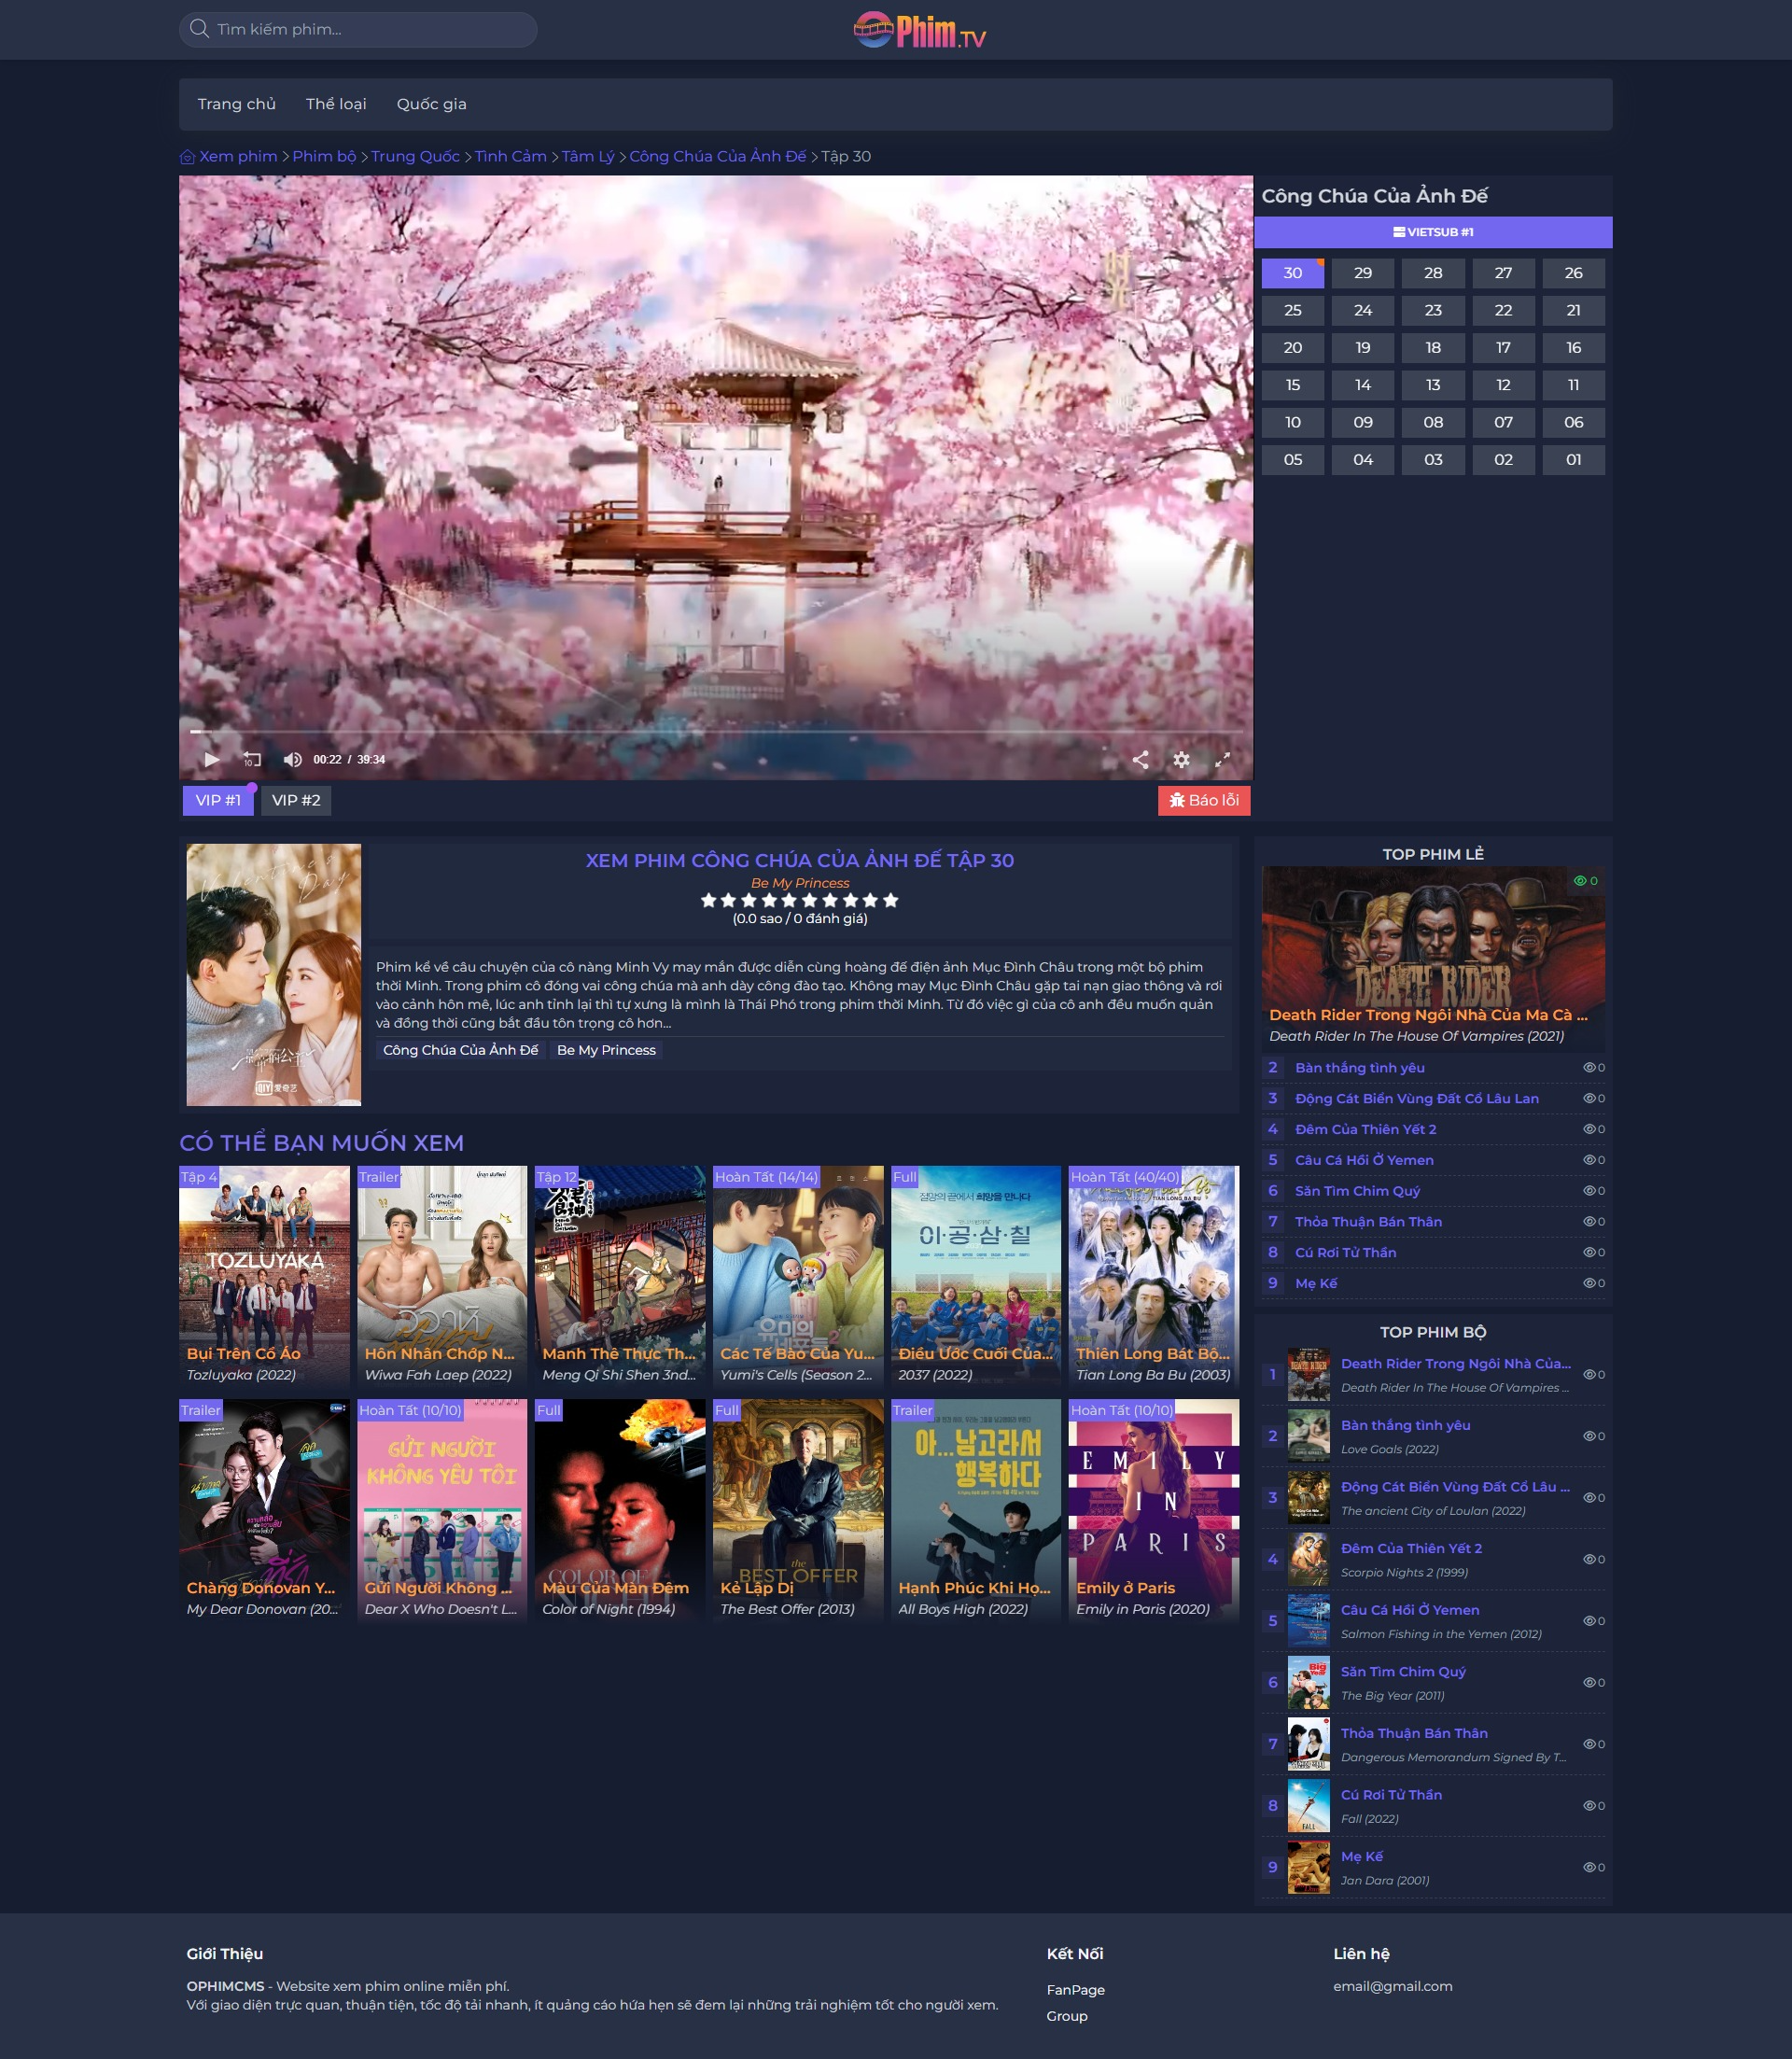Seek on the video progress bar
The width and height of the screenshot is (1792, 2059).
click(716, 732)
